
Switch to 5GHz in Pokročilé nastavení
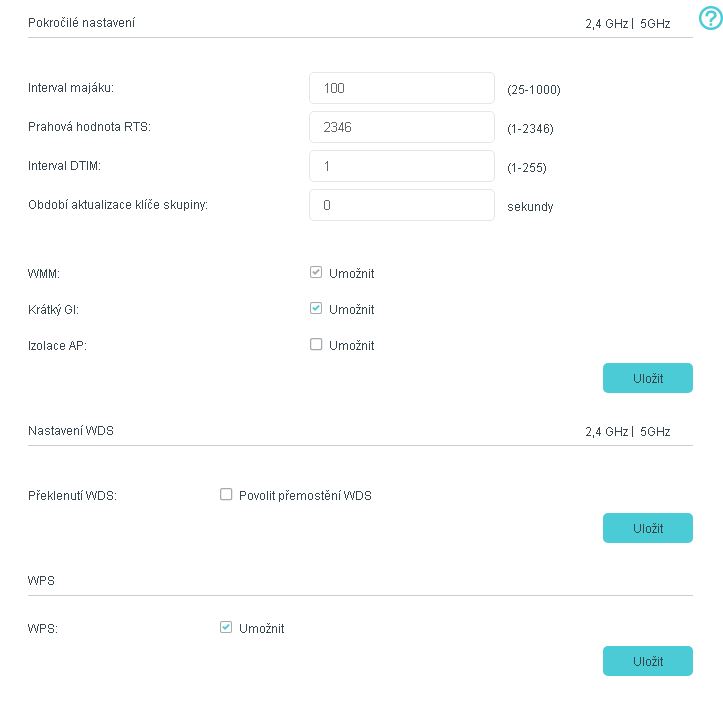(654, 22)
